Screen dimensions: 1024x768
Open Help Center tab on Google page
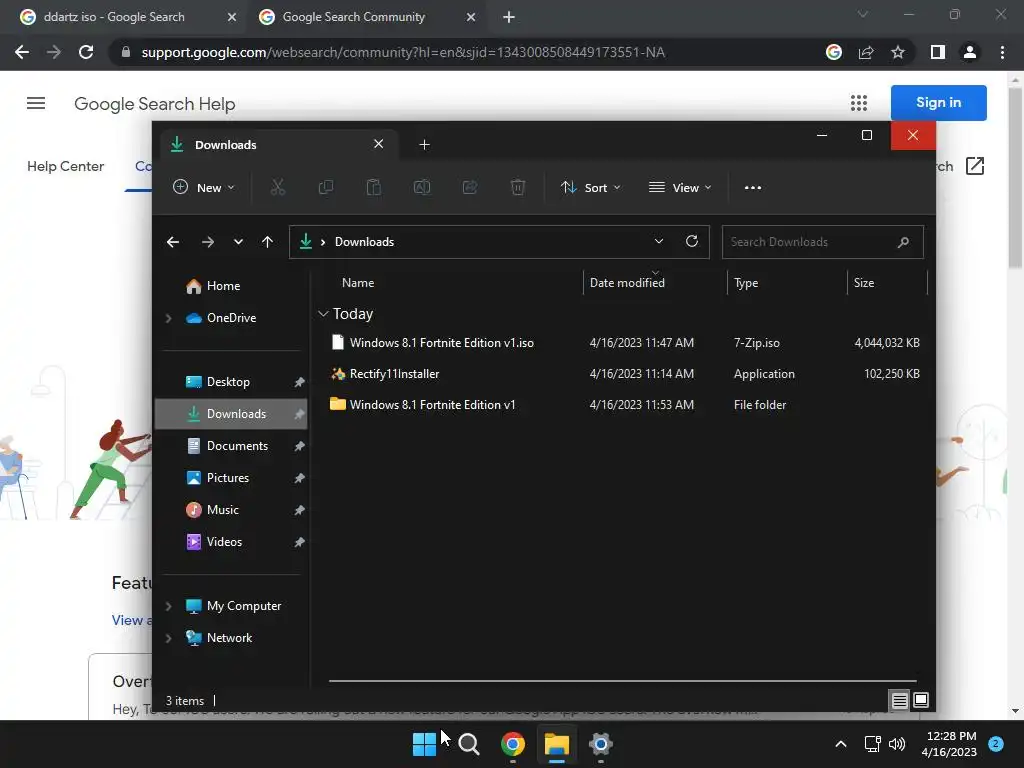(65, 167)
